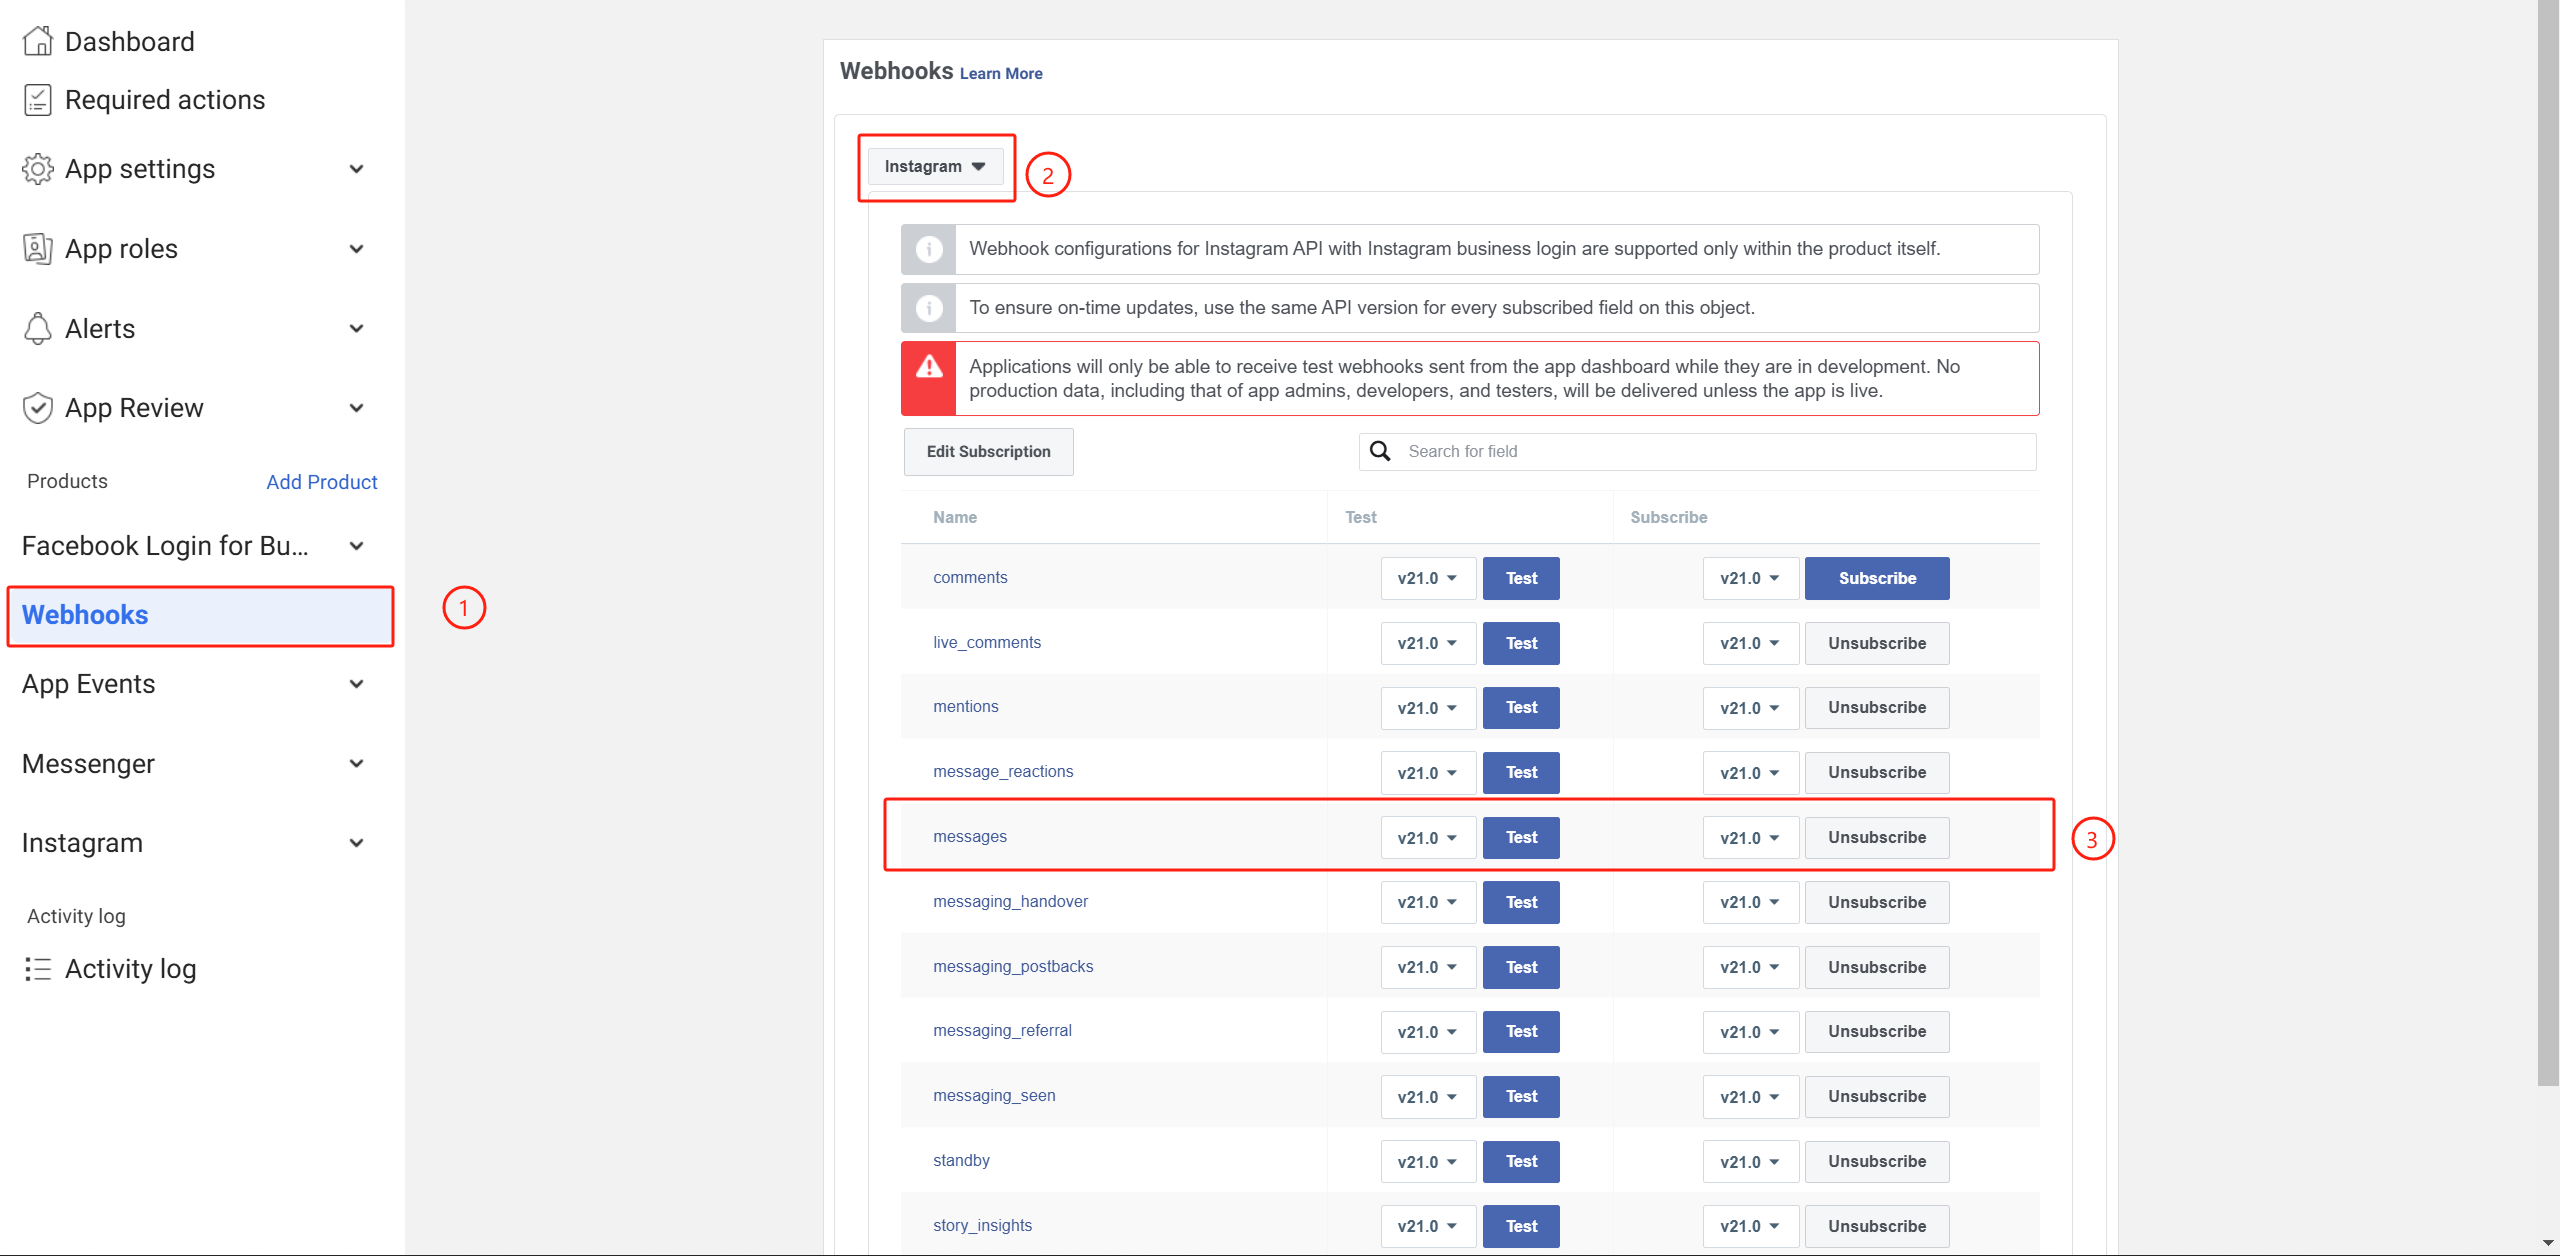Click Learn More webhook documentation link

click(x=1001, y=73)
